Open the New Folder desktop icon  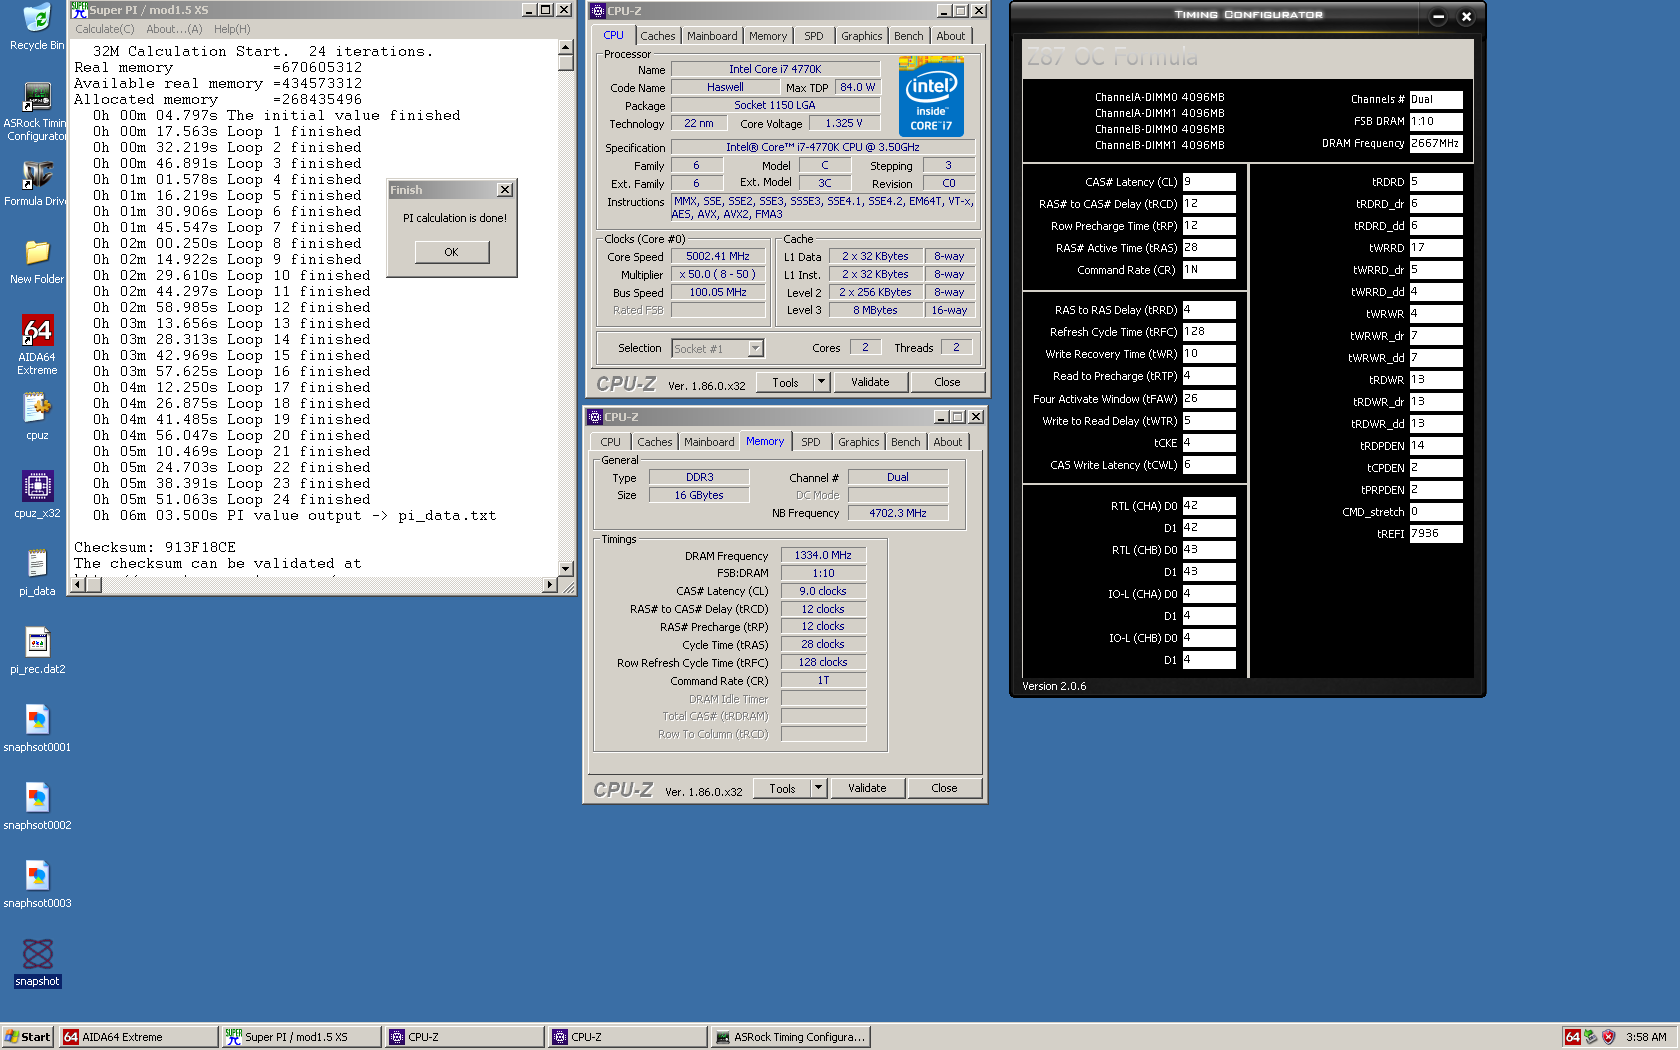[x=37, y=254]
